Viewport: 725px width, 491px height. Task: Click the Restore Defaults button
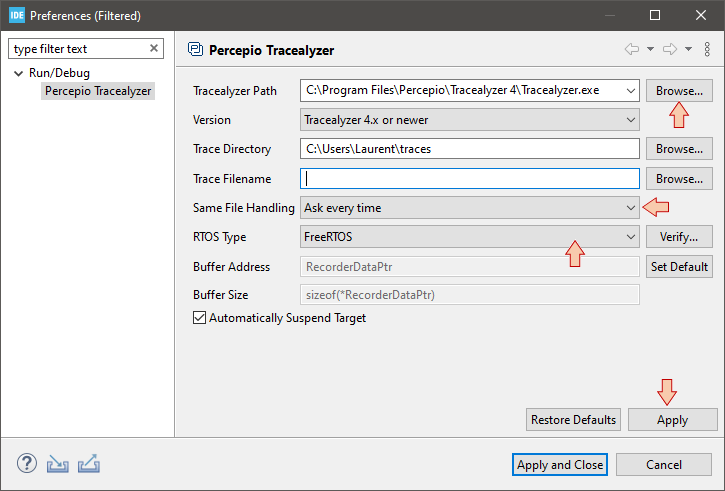573,419
